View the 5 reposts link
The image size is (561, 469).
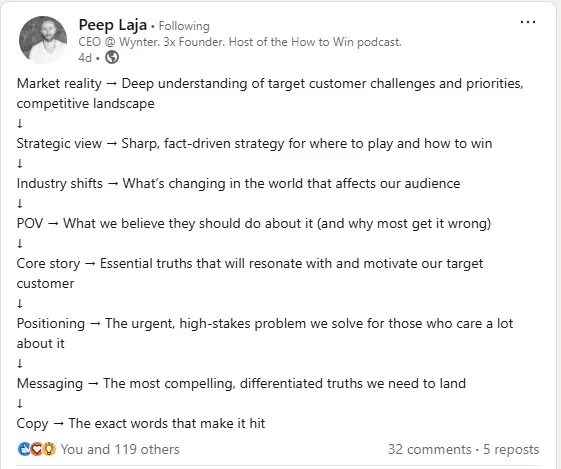click(x=511, y=449)
